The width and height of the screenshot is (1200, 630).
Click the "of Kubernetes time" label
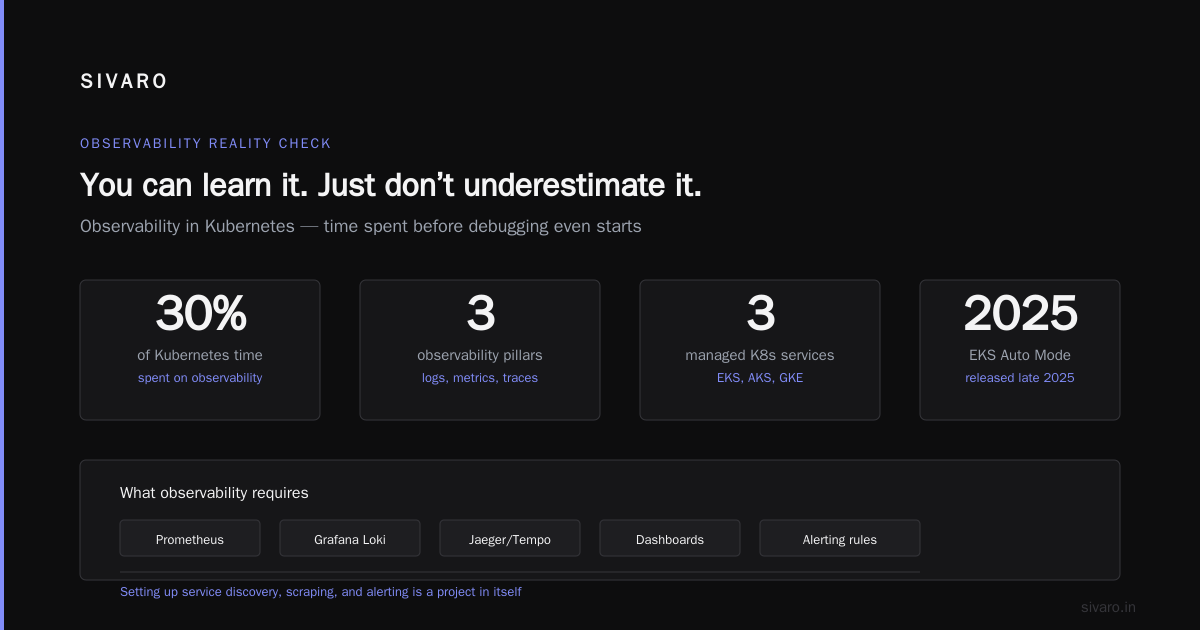[x=200, y=355]
